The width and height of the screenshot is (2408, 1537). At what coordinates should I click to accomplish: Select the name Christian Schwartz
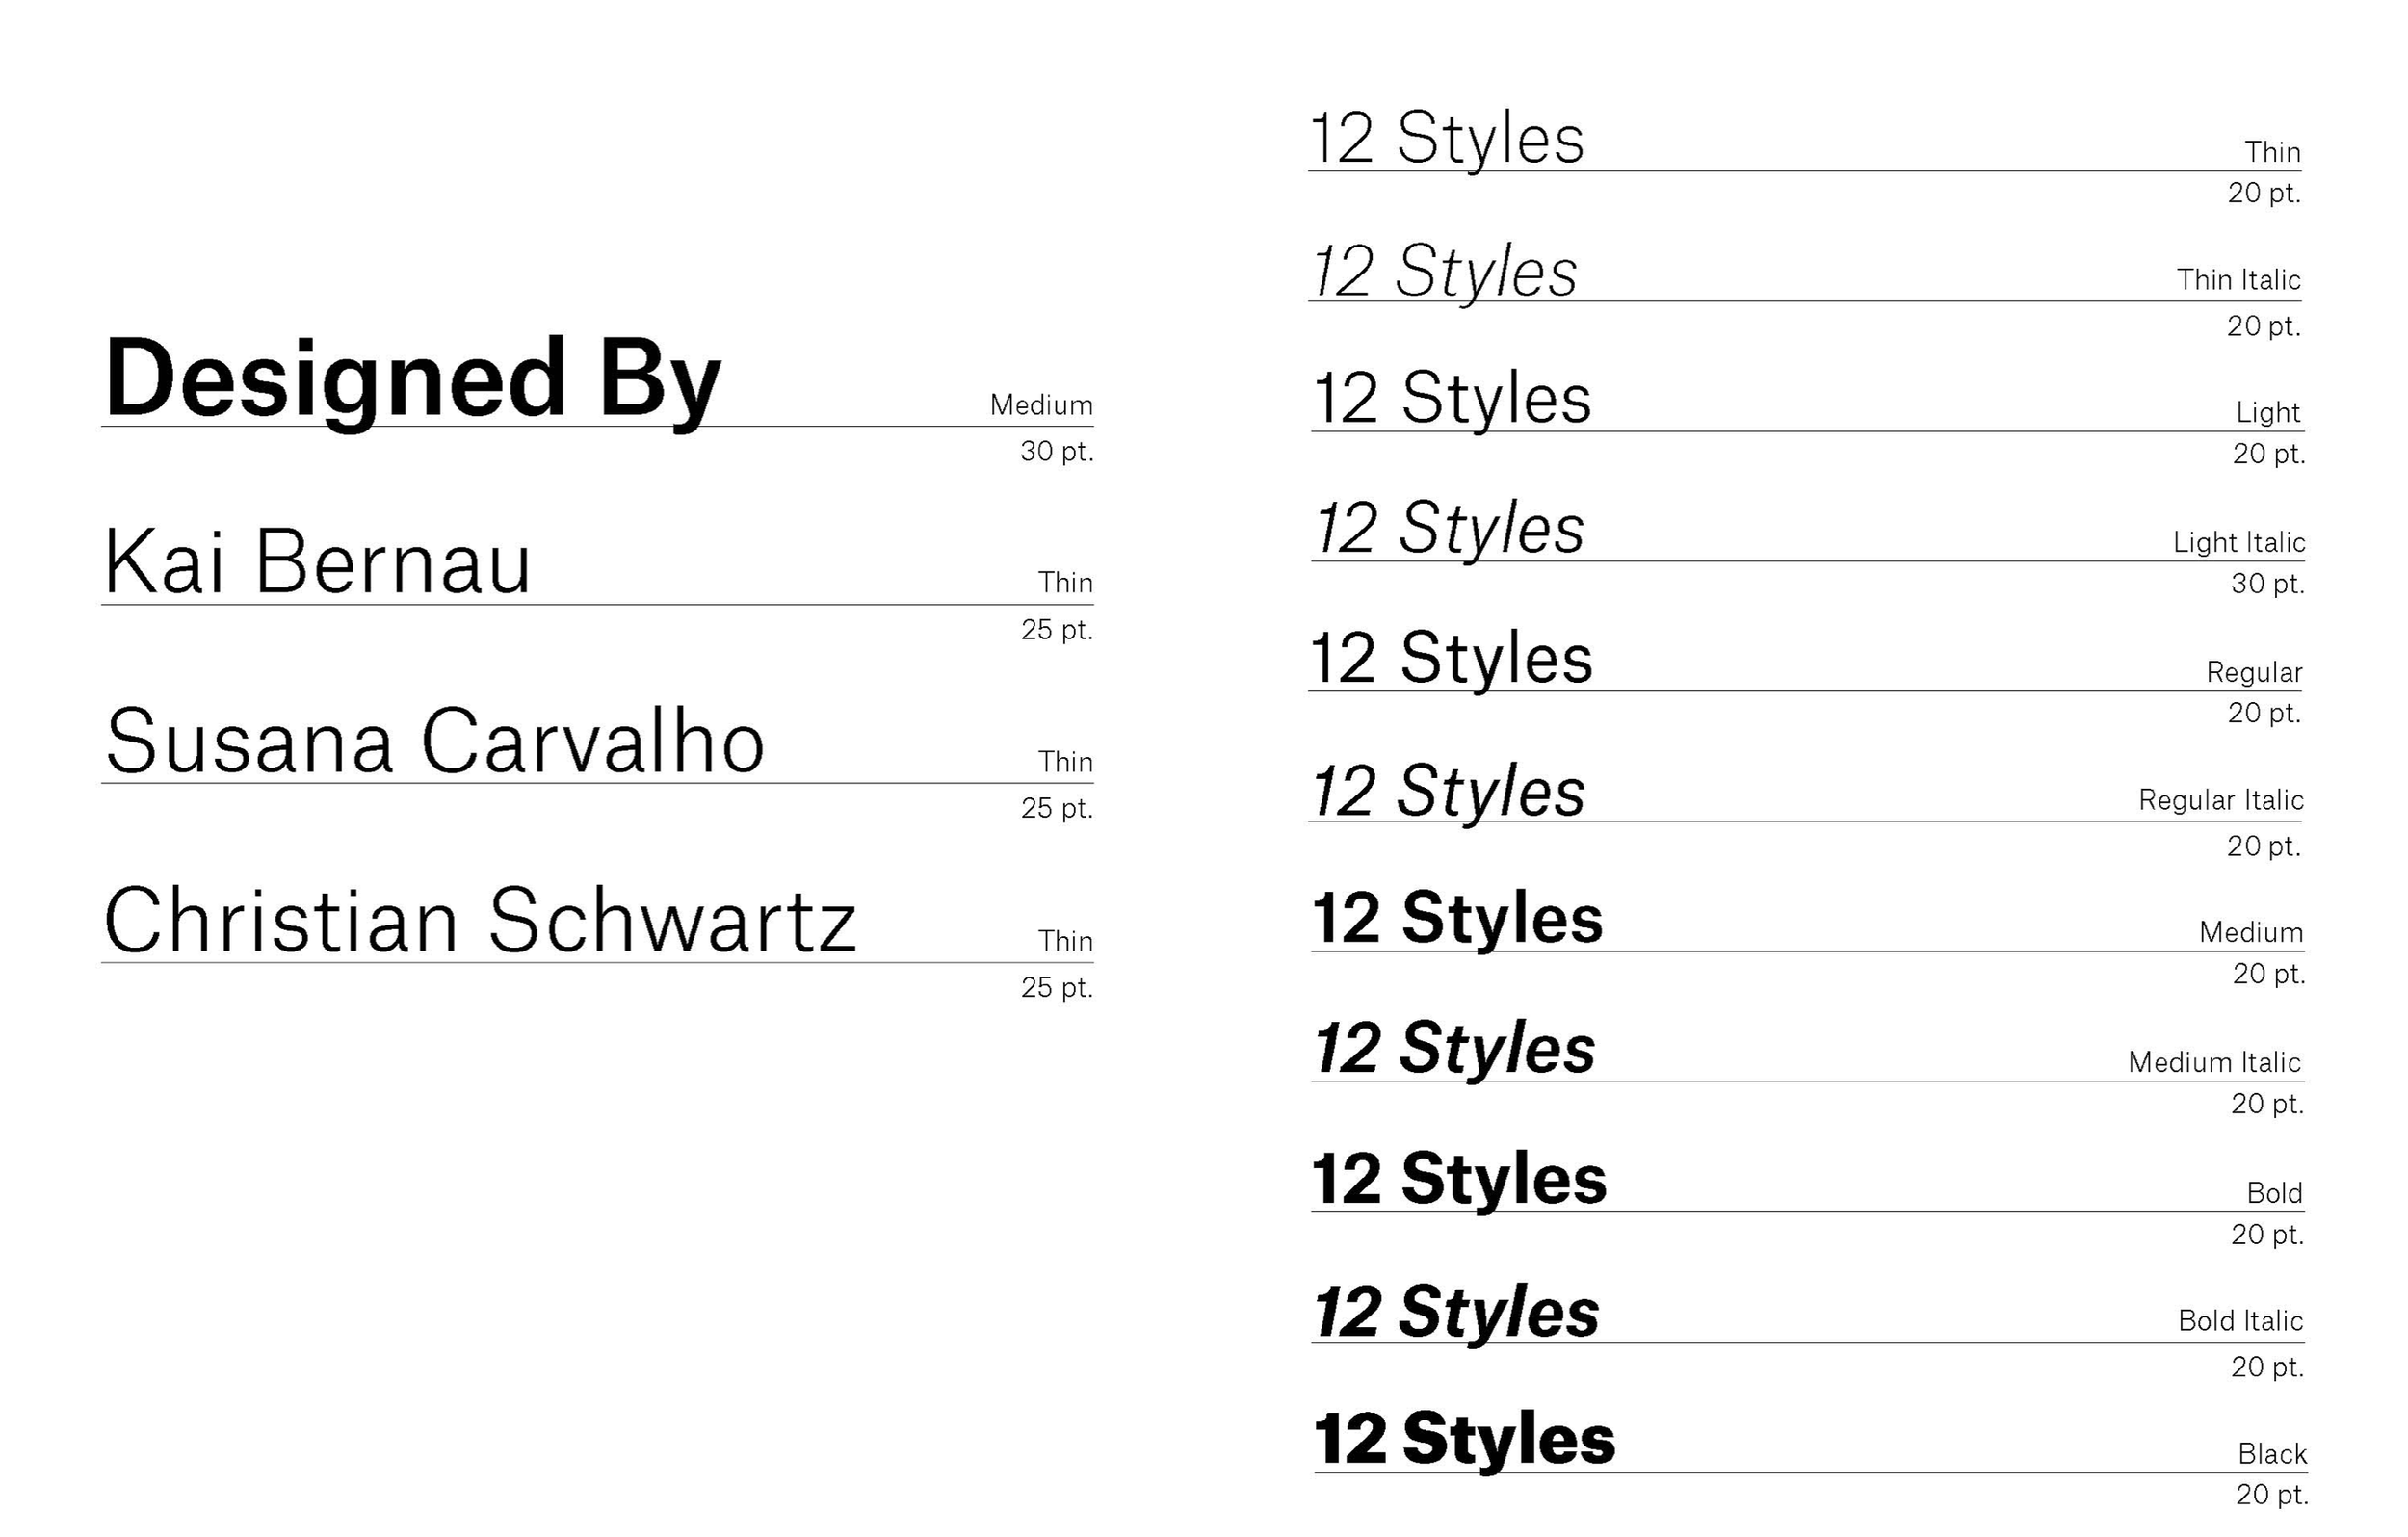(x=480, y=920)
